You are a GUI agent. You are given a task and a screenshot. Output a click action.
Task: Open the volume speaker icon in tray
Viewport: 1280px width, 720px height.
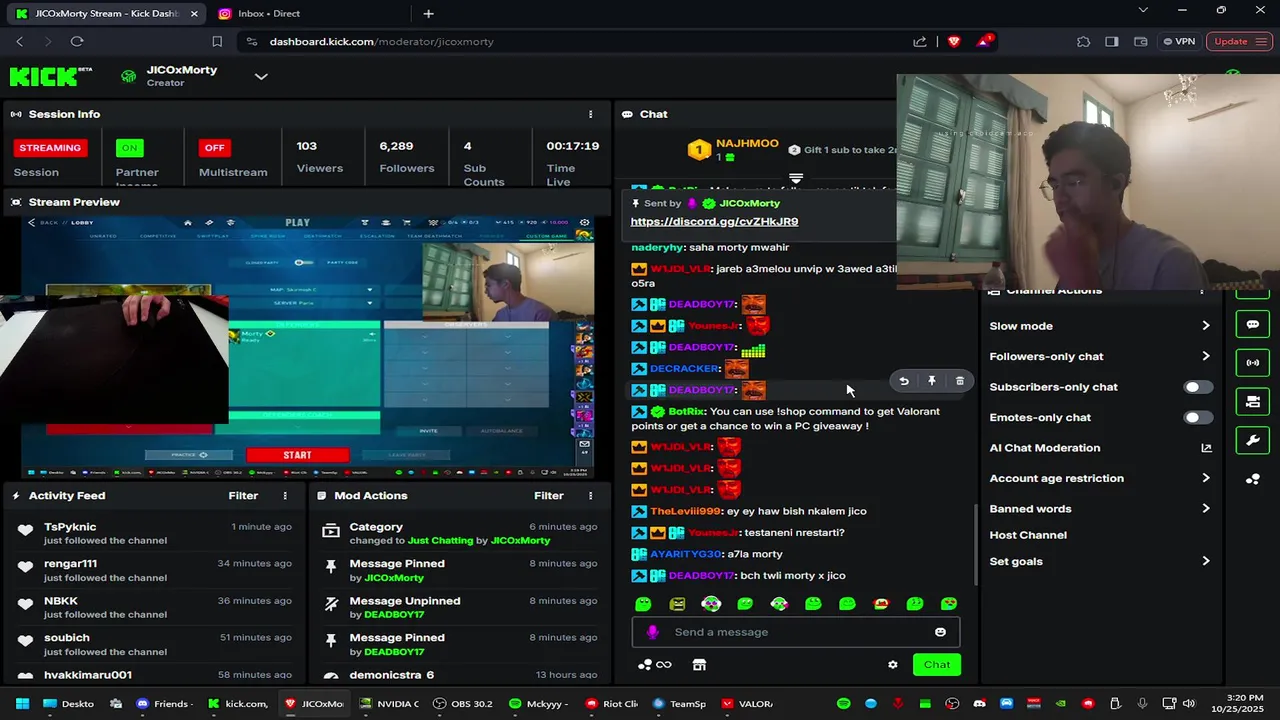[x=1189, y=704]
